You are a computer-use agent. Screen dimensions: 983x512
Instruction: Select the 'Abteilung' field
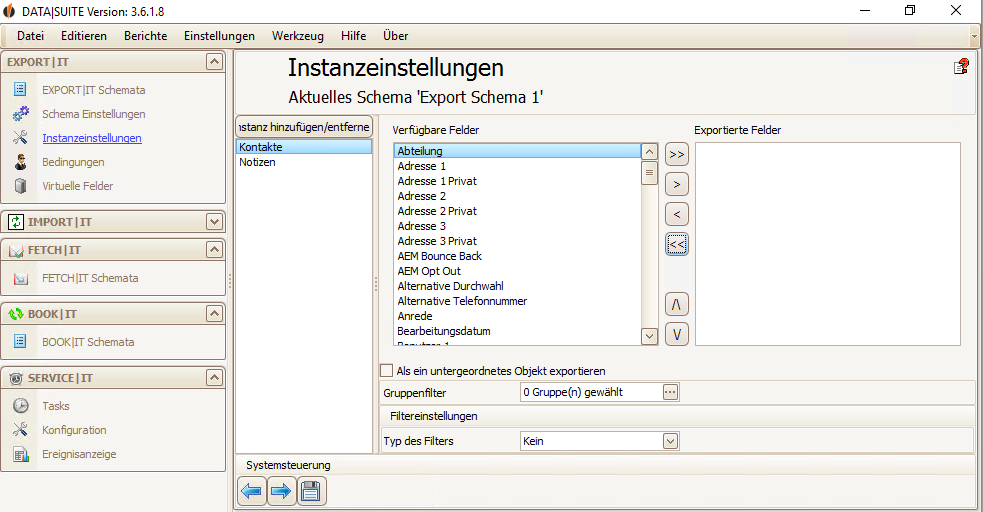[517, 150]
